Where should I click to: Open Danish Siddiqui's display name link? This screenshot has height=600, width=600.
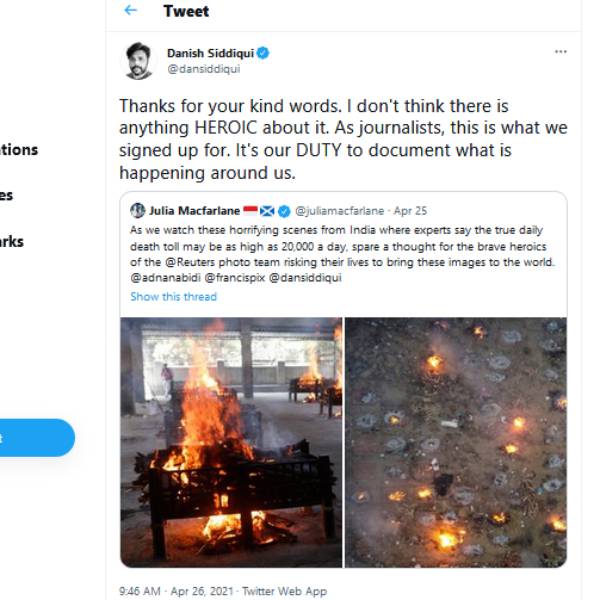208,53
